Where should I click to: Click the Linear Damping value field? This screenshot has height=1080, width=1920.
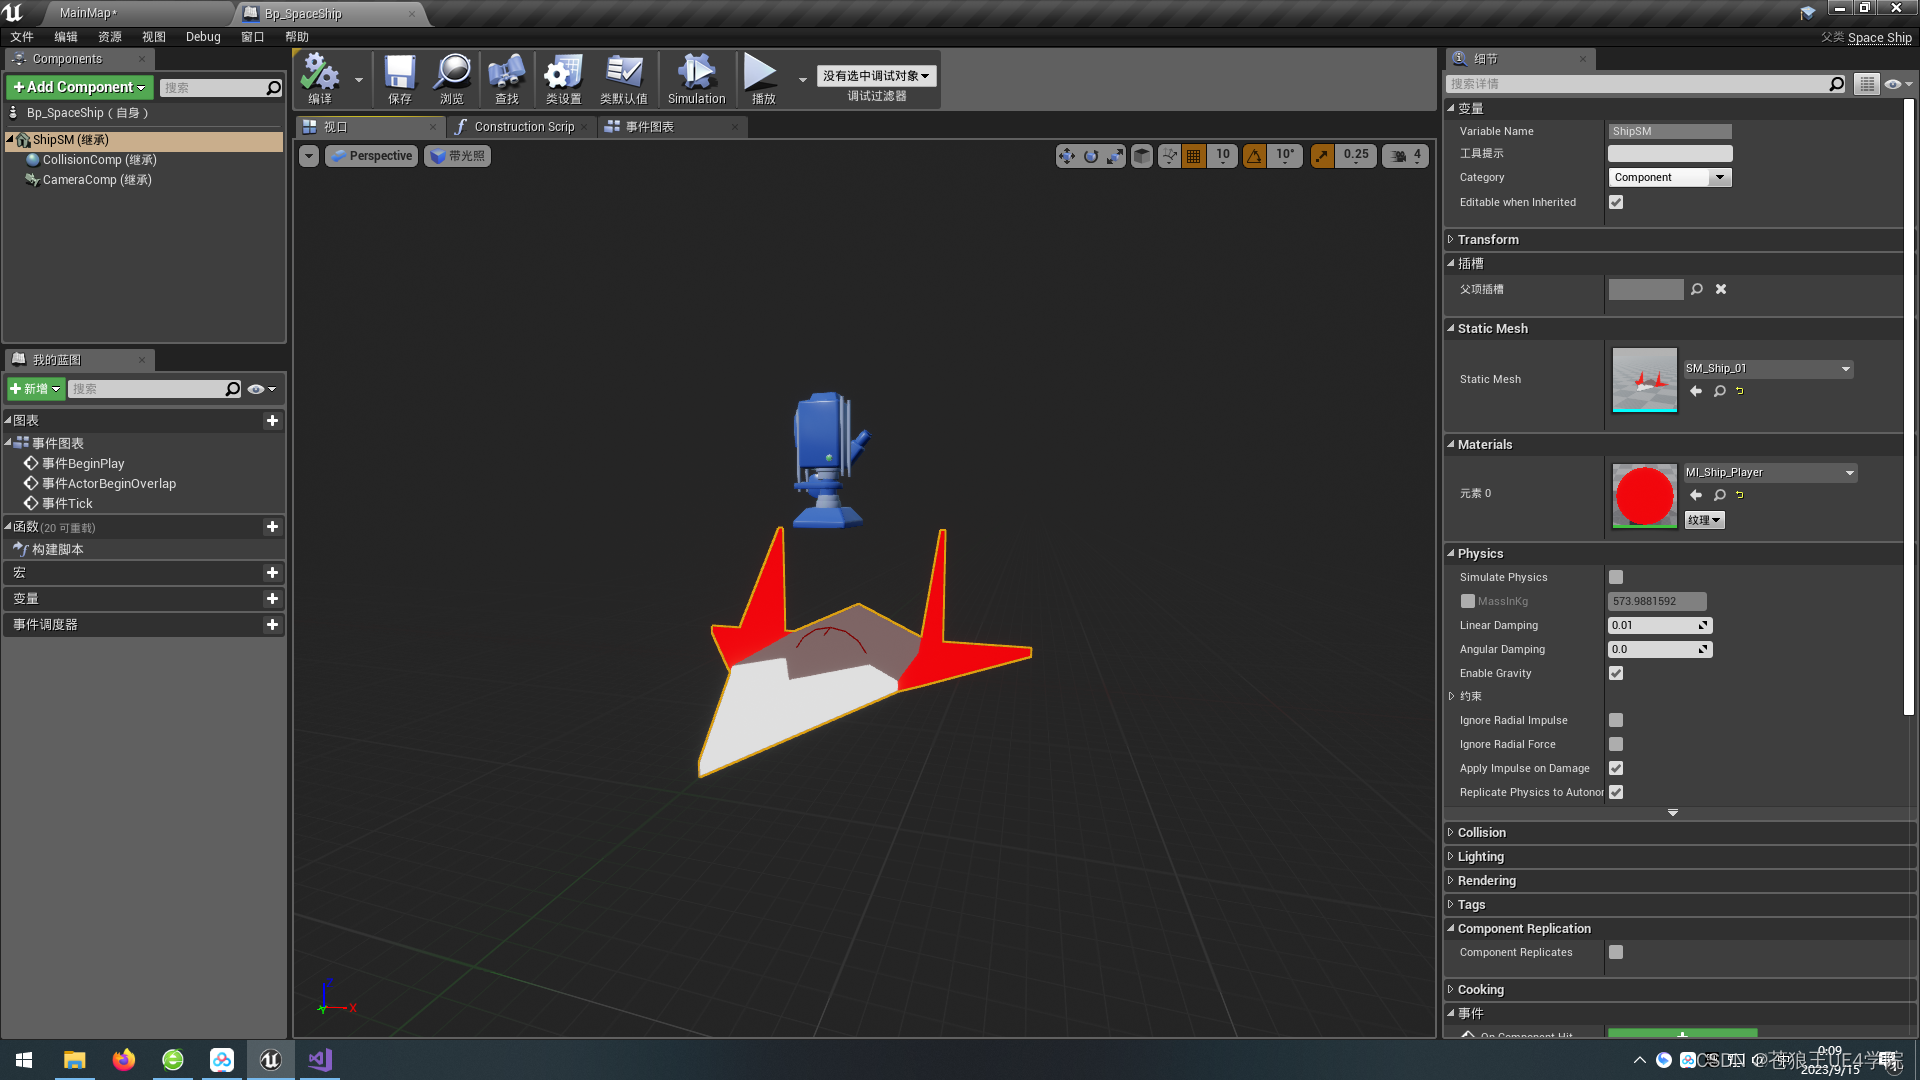[x=1660, y=625]
